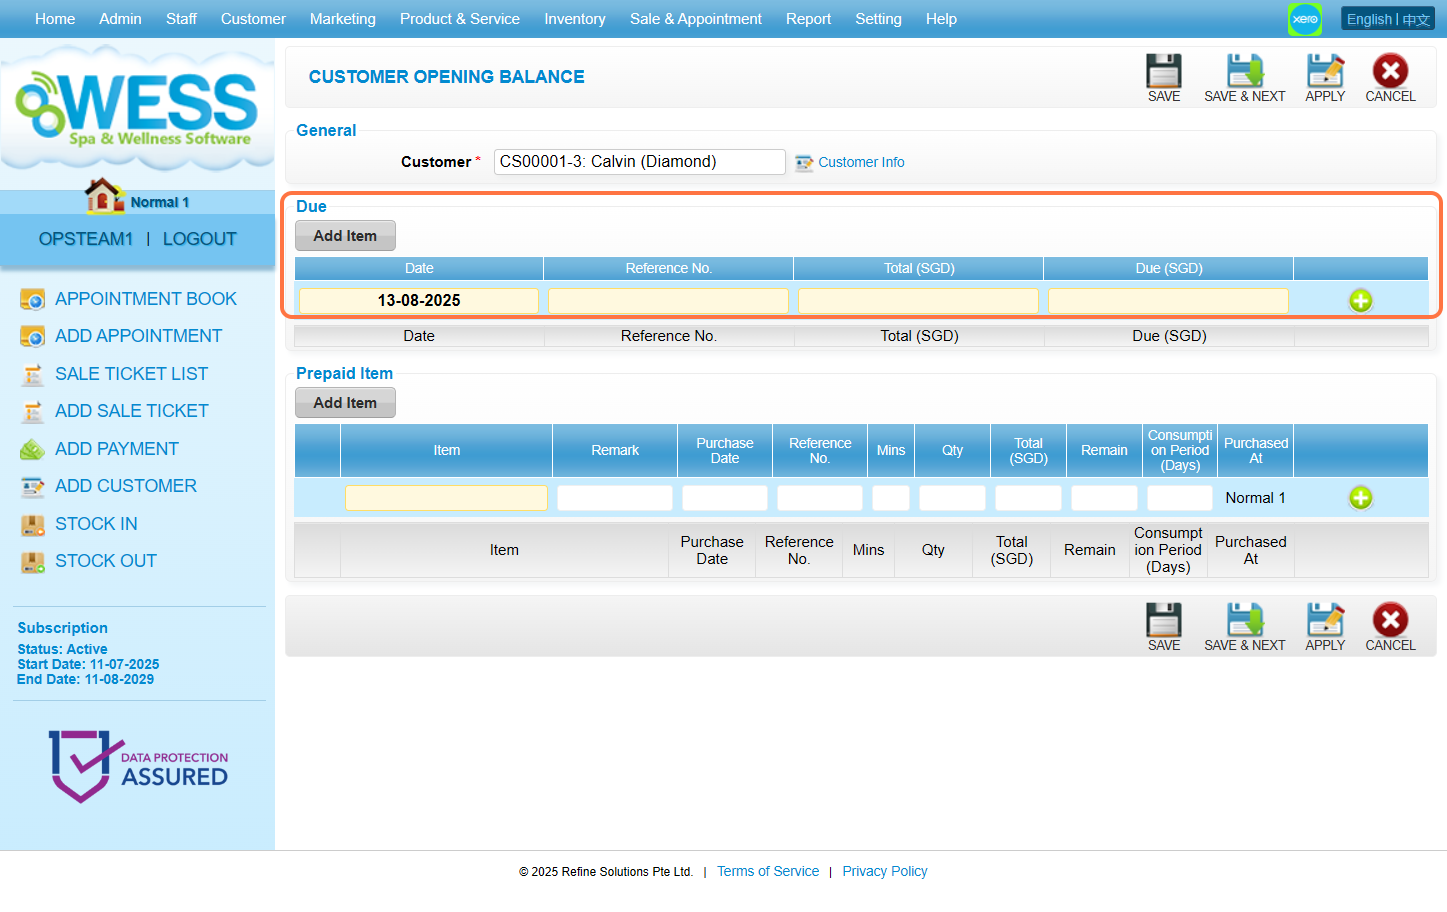
Task: Add the Due row with green plus
Action: coord(1360,301)
